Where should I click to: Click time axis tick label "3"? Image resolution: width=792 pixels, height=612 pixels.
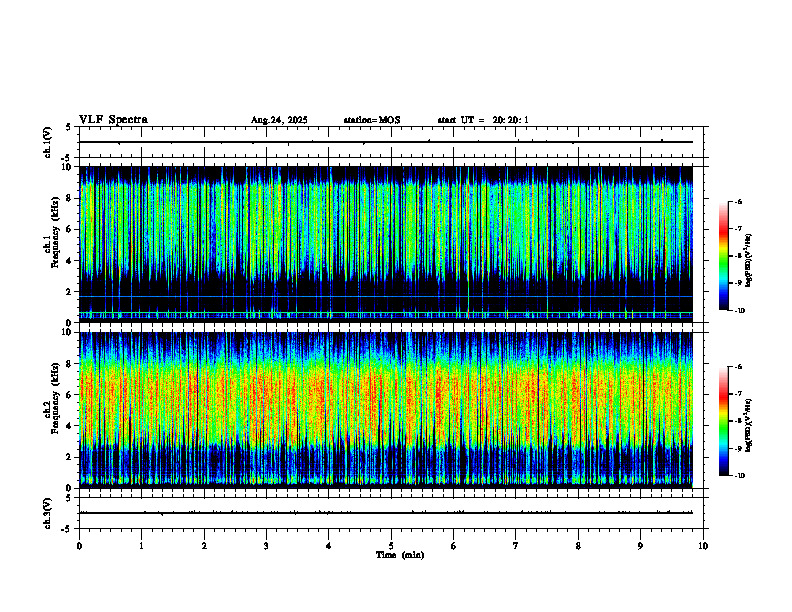click(266, 546)
